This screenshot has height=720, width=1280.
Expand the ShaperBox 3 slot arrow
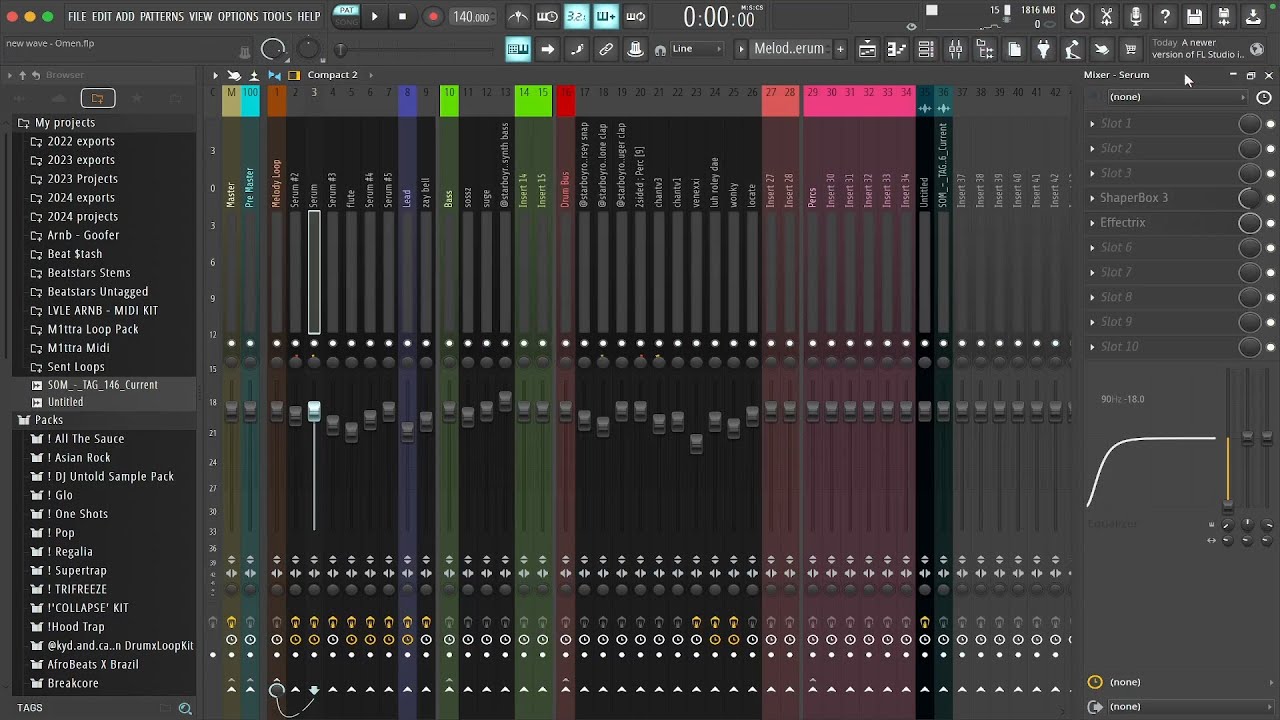pyautogui.click(x=1092, y=198)
